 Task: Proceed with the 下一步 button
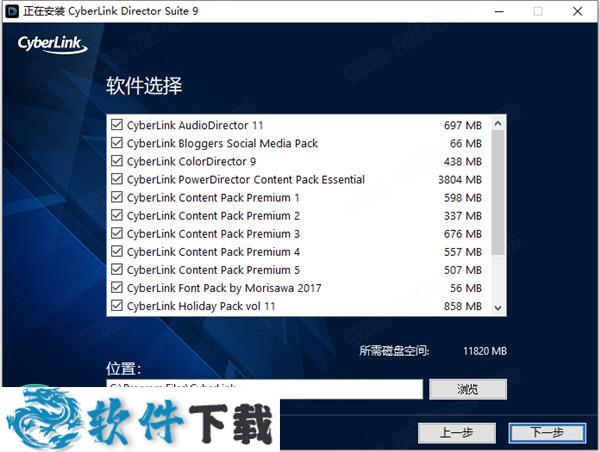547,432
